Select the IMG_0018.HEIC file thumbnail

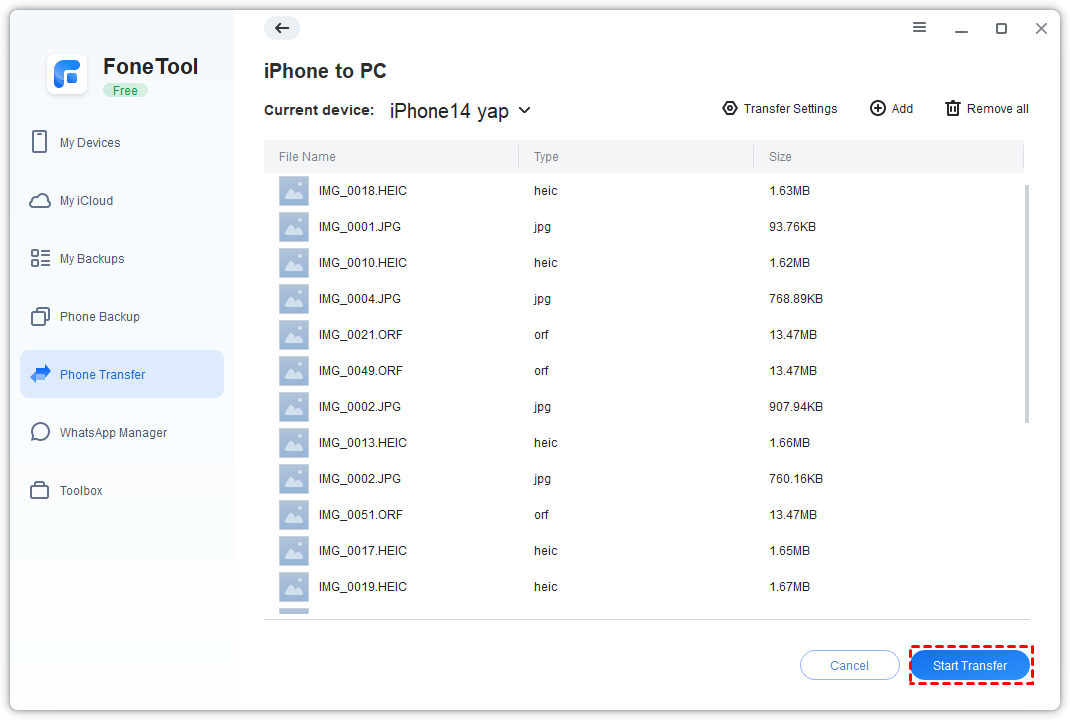click(x=294, y=191)
